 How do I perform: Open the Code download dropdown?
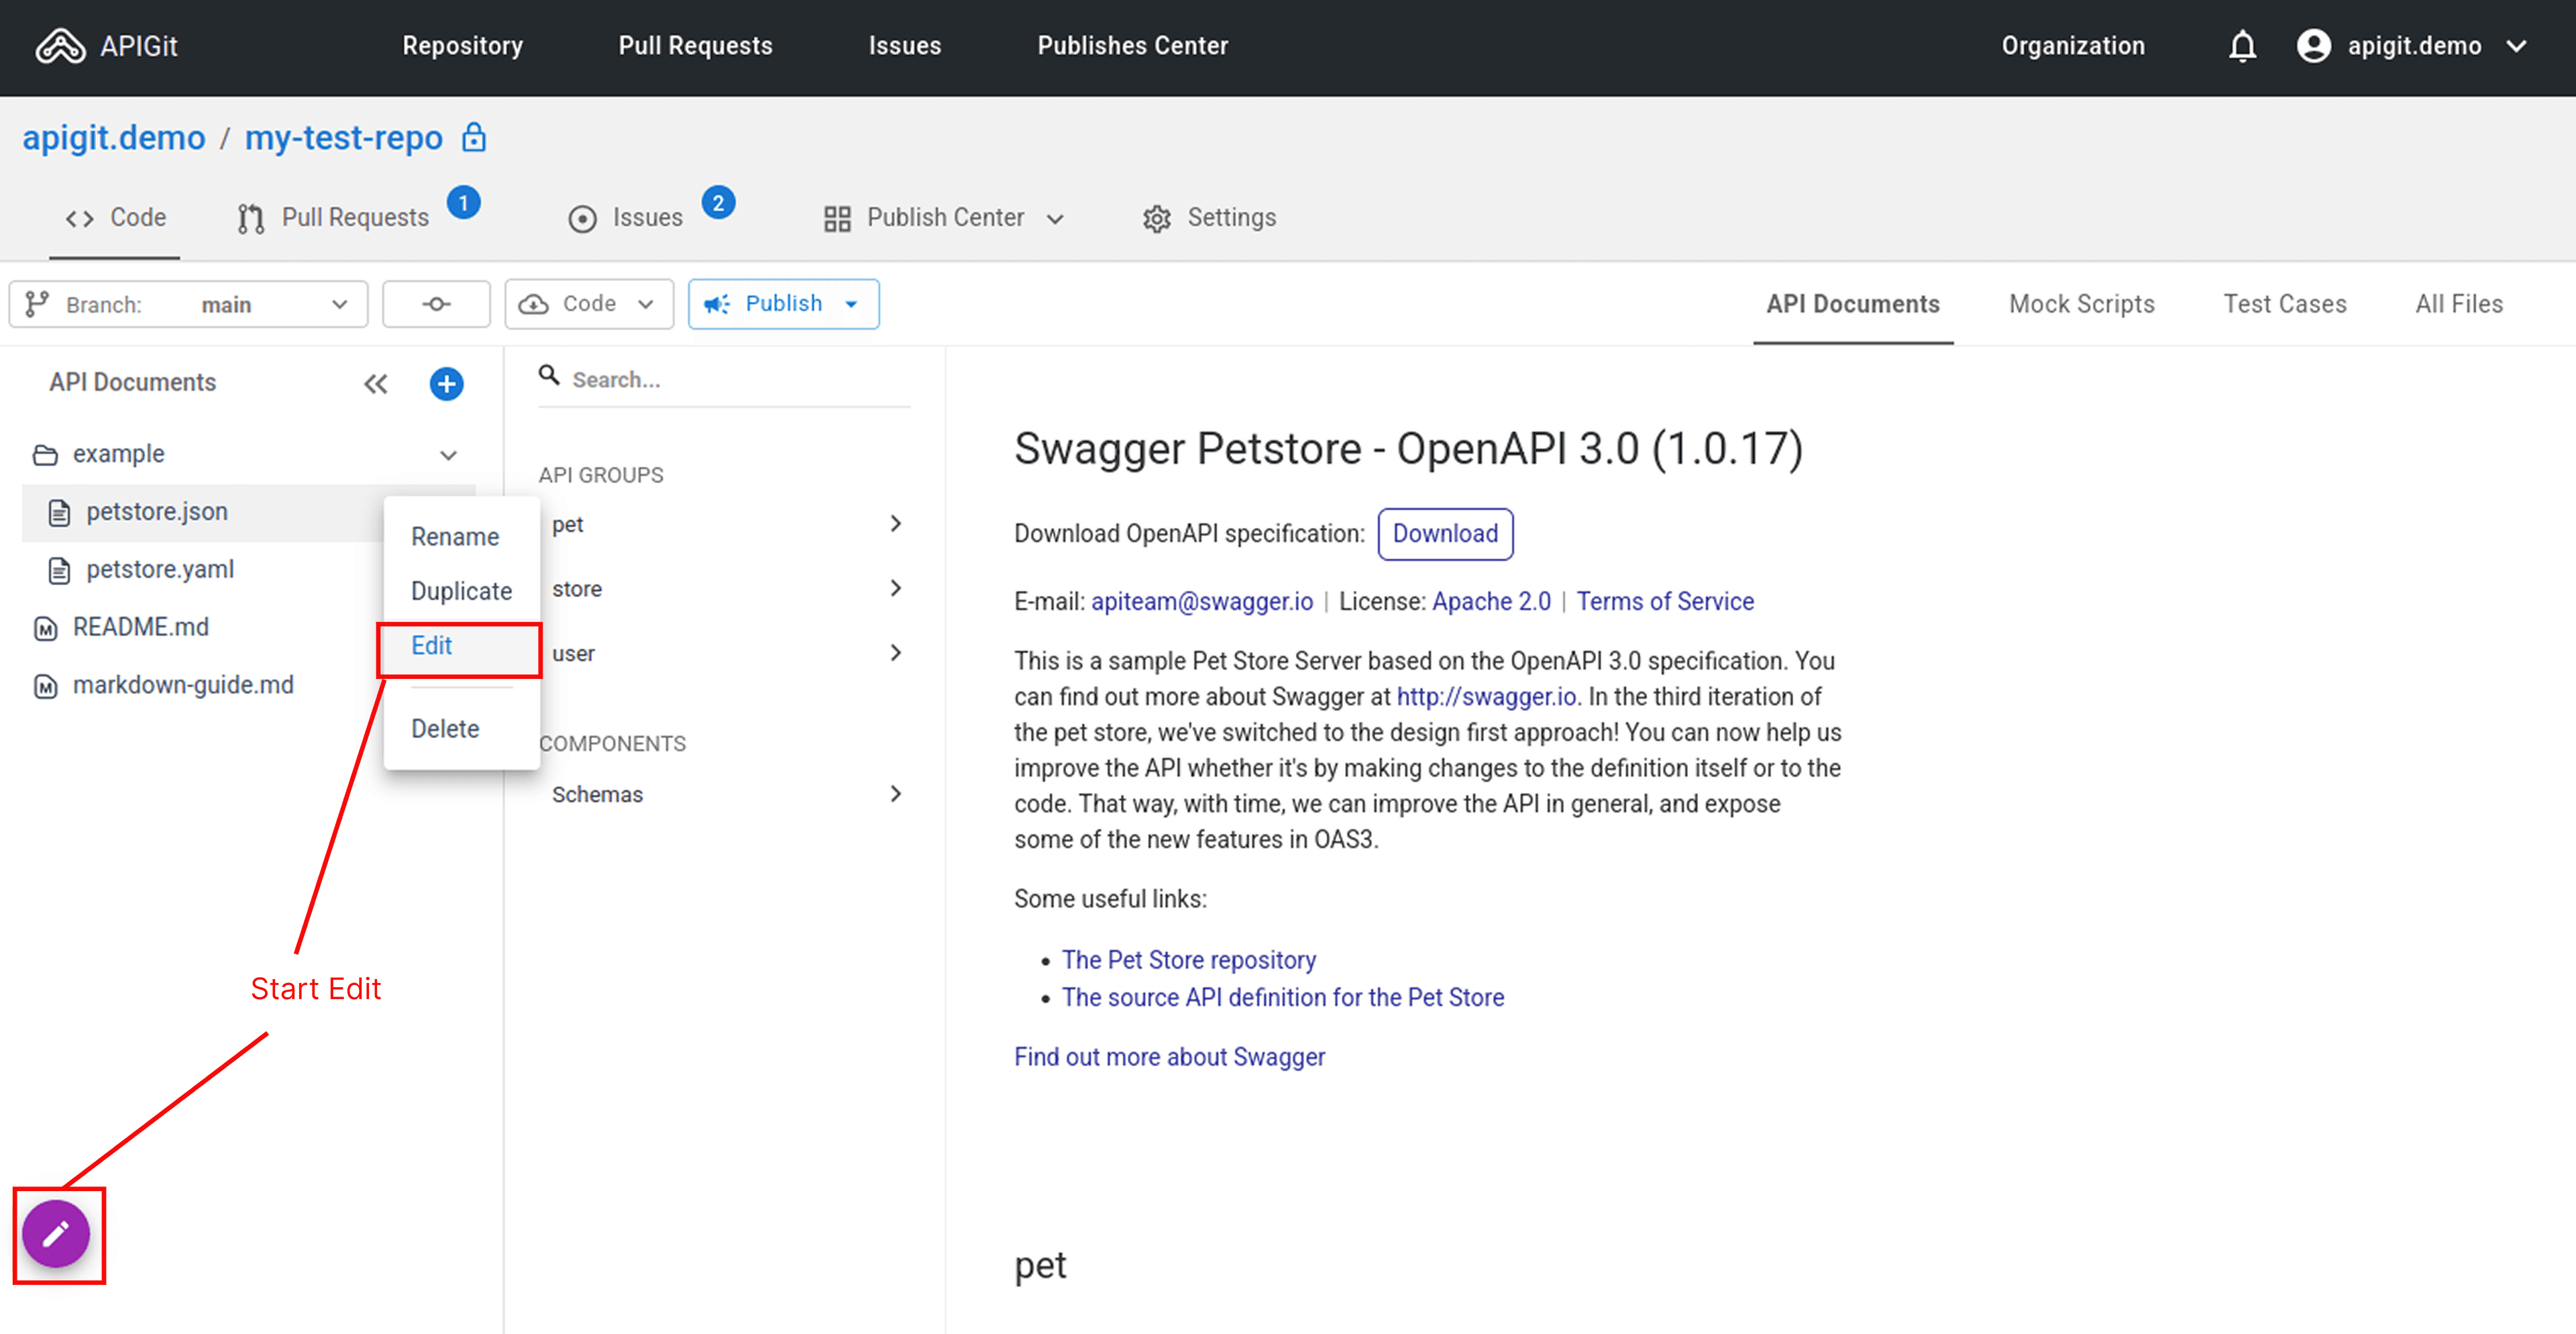pos(589,304)
